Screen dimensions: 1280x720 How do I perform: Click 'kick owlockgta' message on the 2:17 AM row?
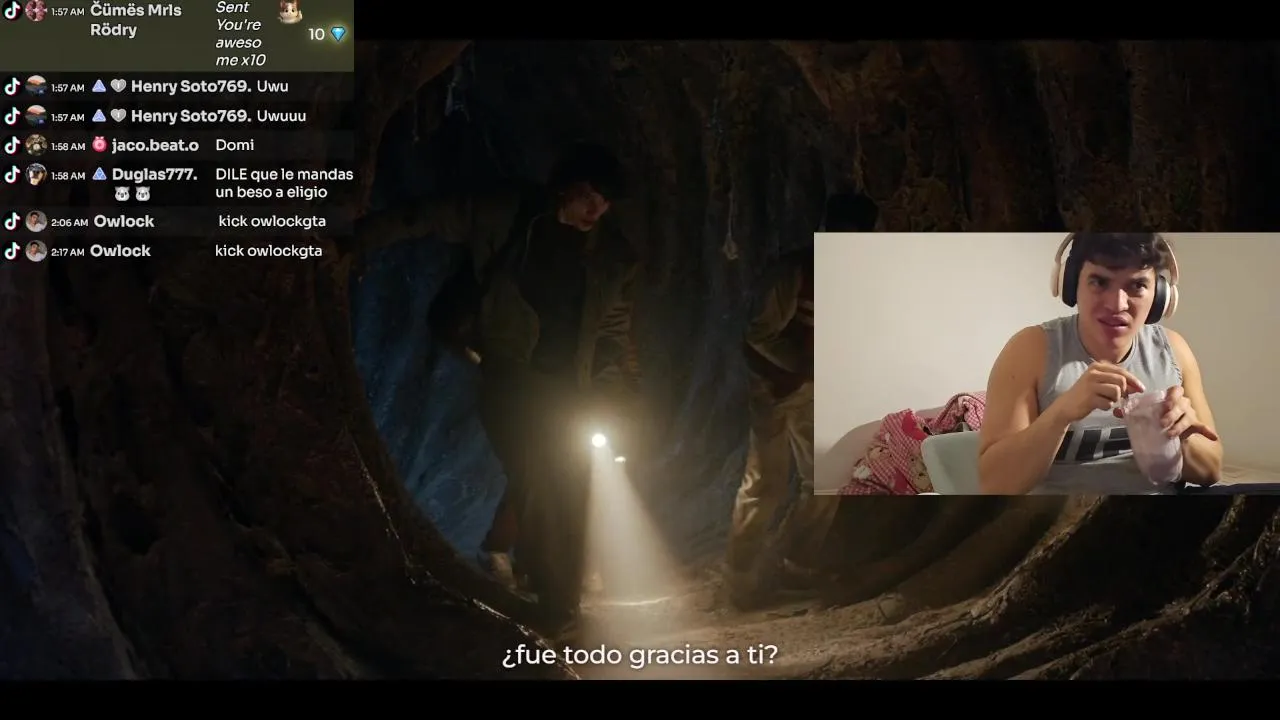(x=268, y=251)
